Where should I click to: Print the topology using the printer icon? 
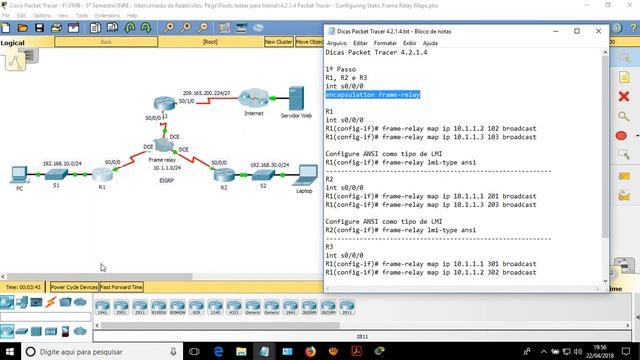pyautogui.click(x=56, y=28)
